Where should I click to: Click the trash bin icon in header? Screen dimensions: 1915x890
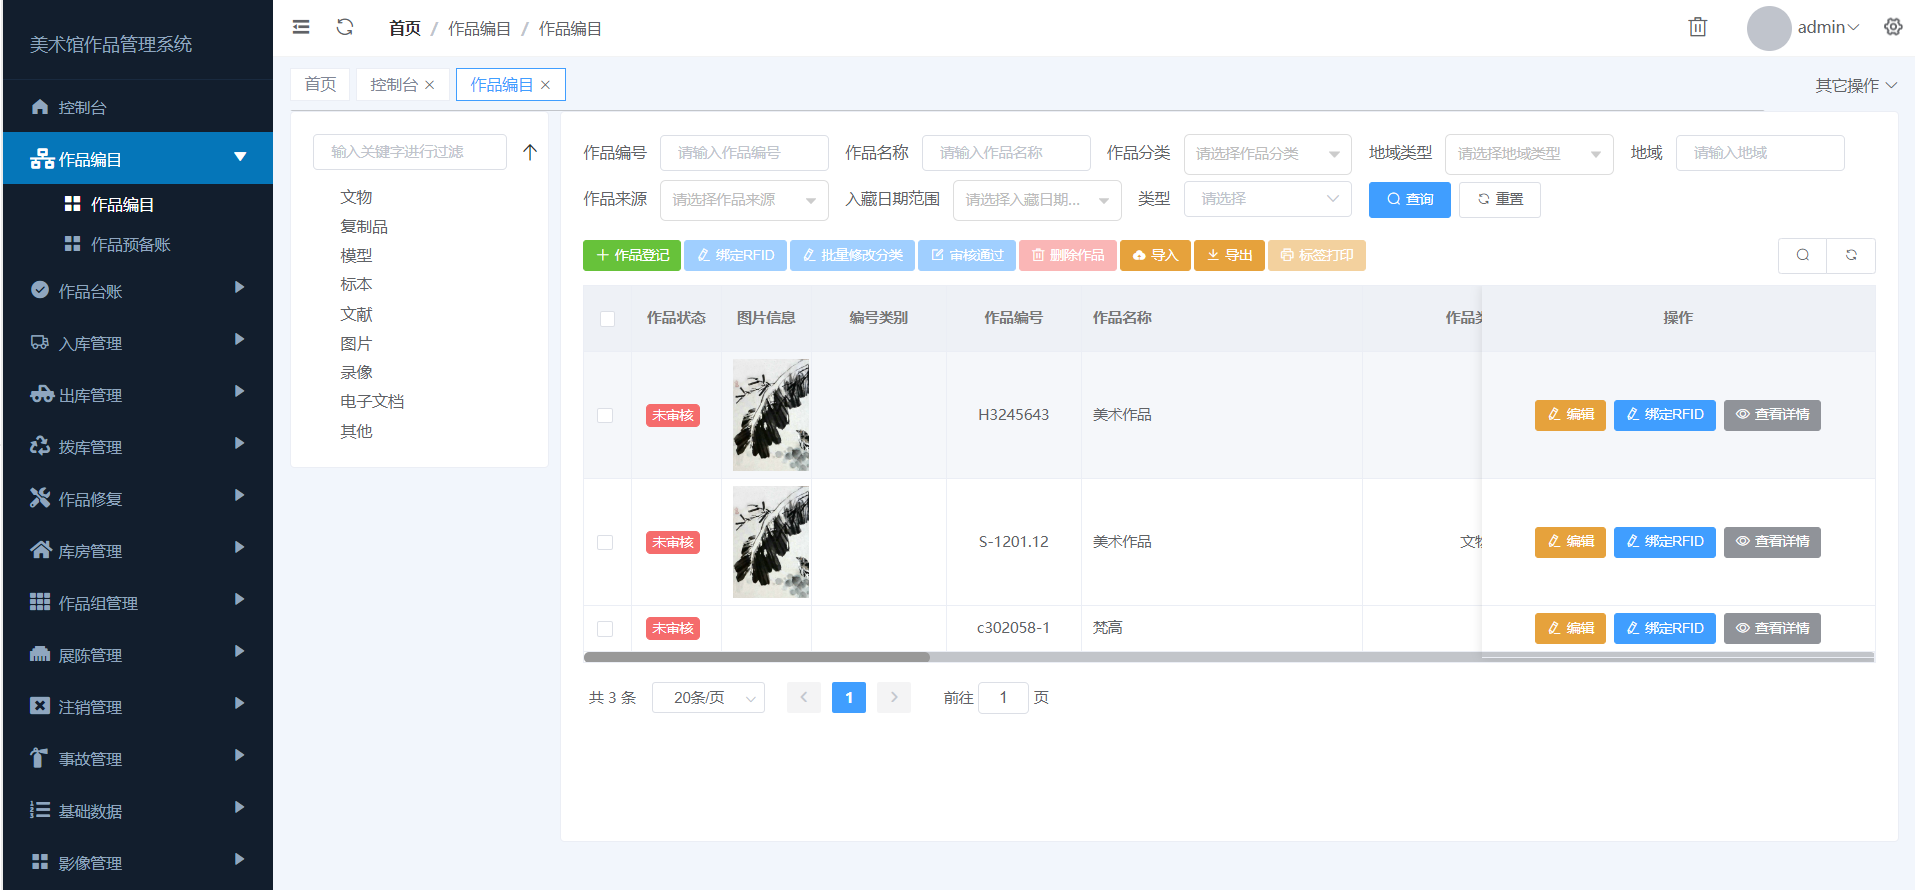[x=1697, y=27]
